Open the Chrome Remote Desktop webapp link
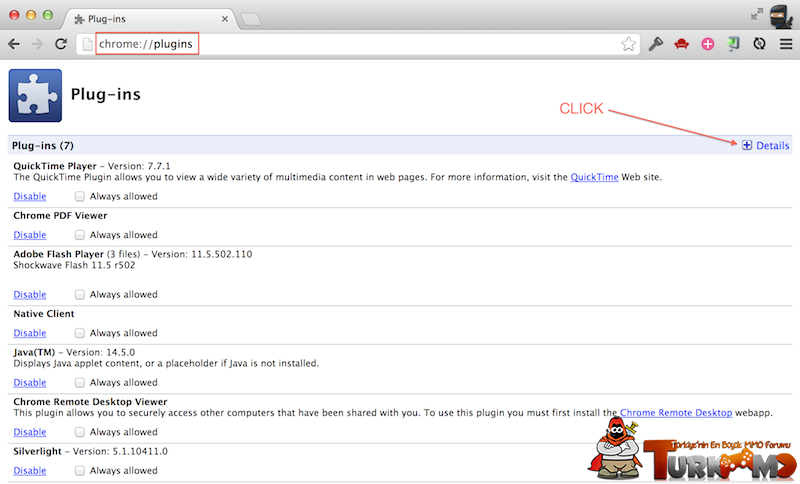Image resolution: width=800 pixels, height=484 pixels. [676, 413]
